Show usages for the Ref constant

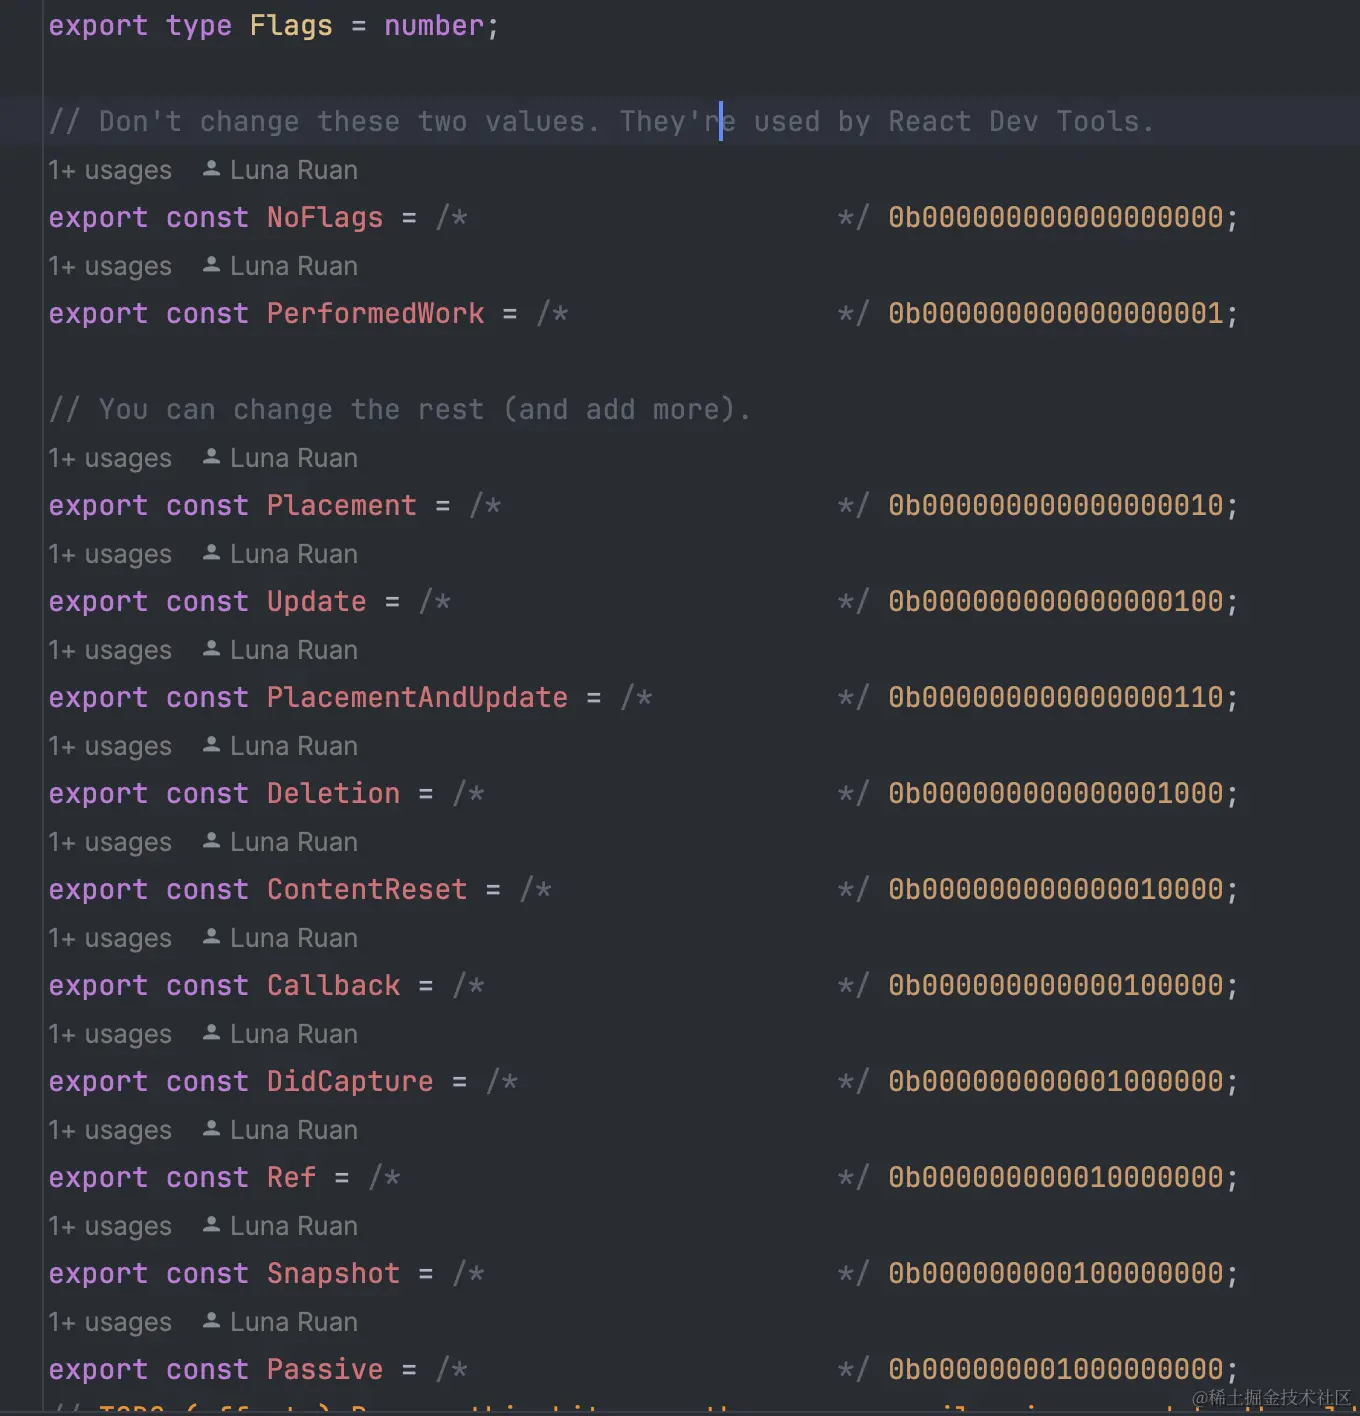110,1131
